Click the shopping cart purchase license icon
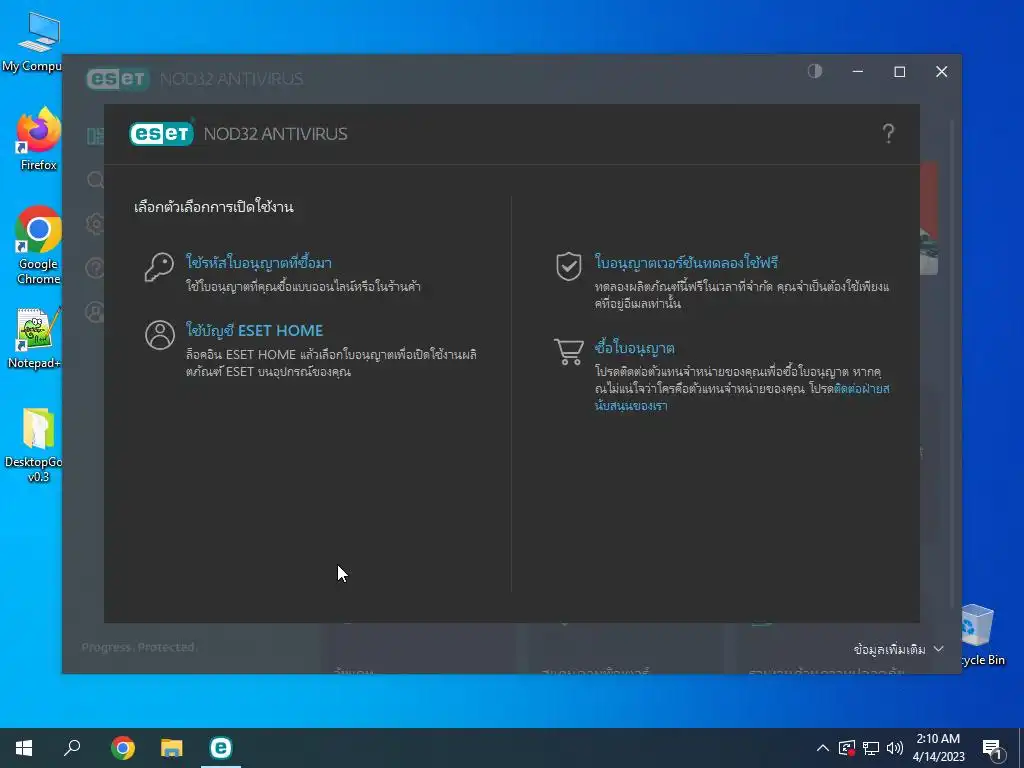 (x=569, y=351)
